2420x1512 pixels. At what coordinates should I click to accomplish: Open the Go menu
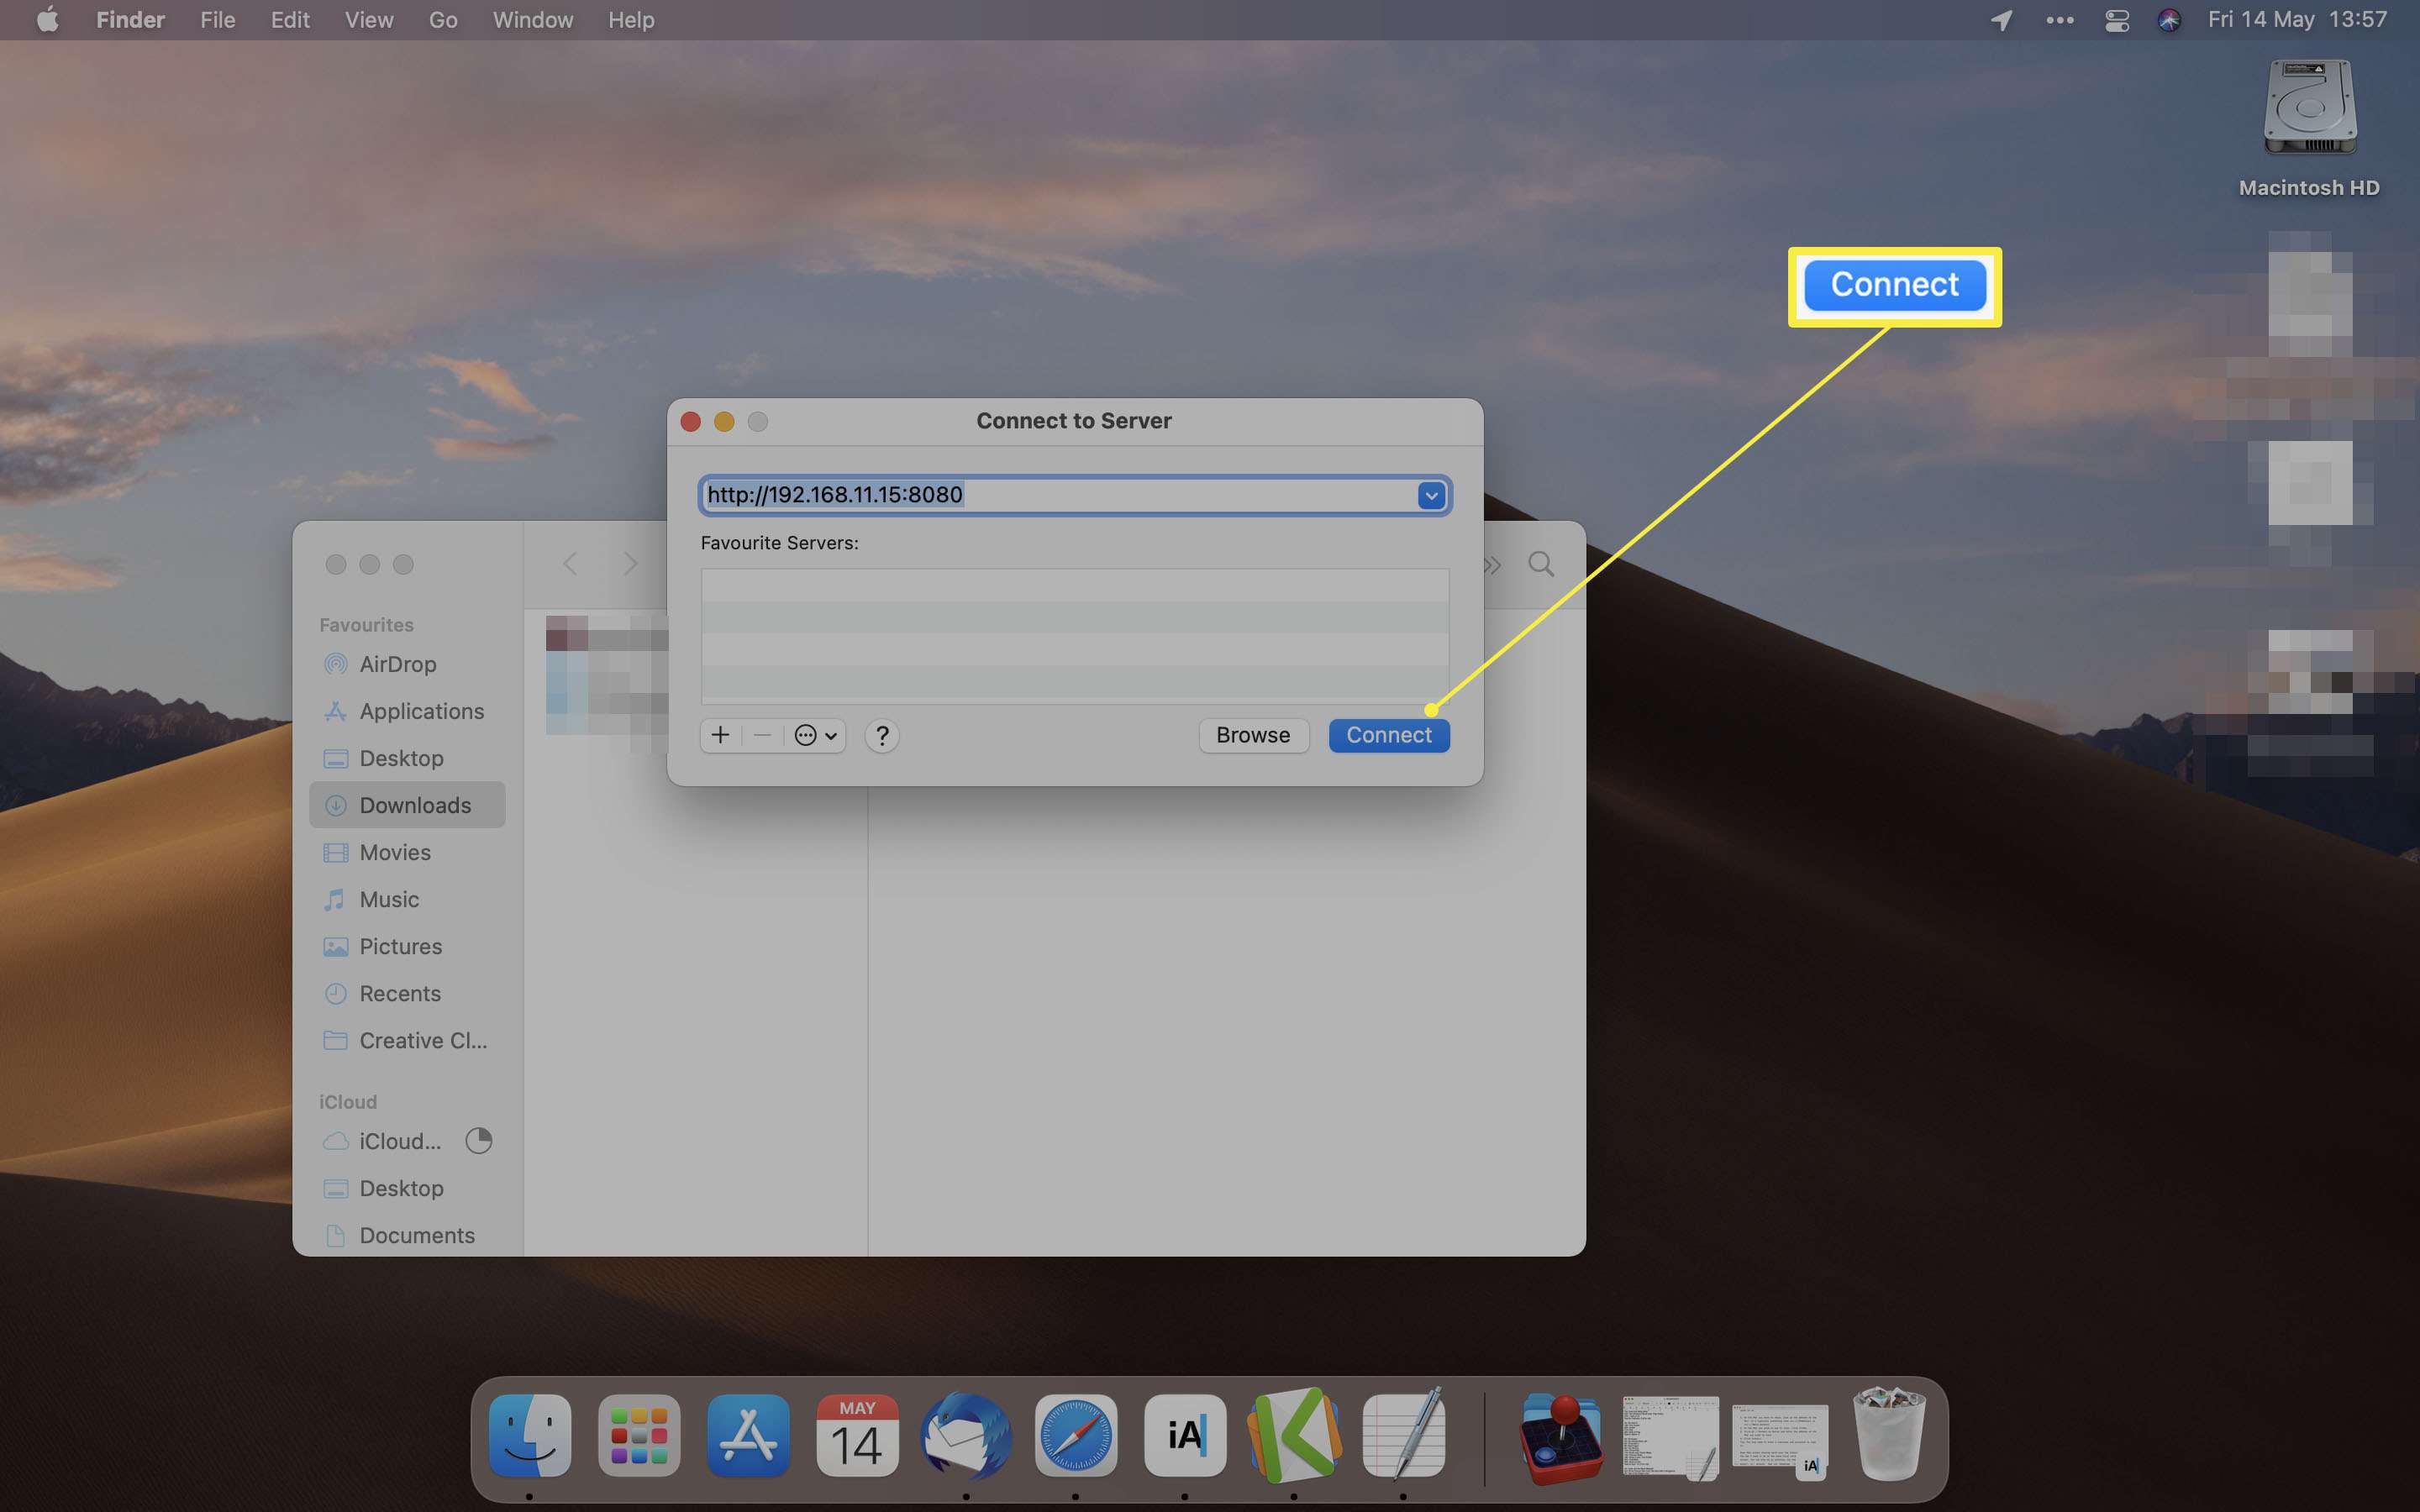(443, 20)
